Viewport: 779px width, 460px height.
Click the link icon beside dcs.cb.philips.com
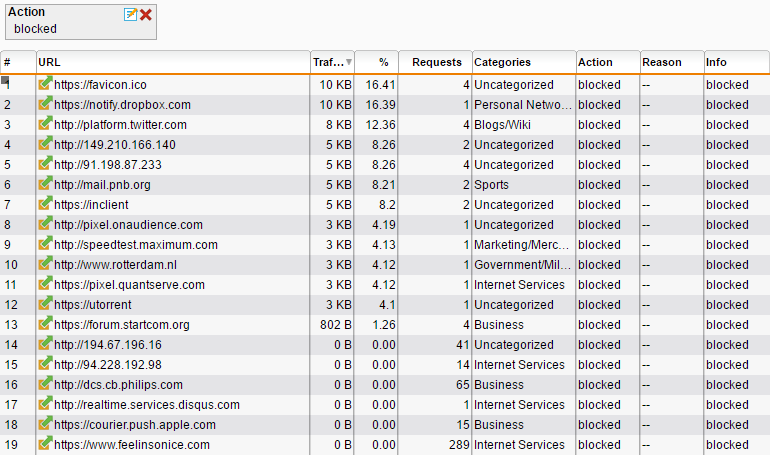click(45, 383)
